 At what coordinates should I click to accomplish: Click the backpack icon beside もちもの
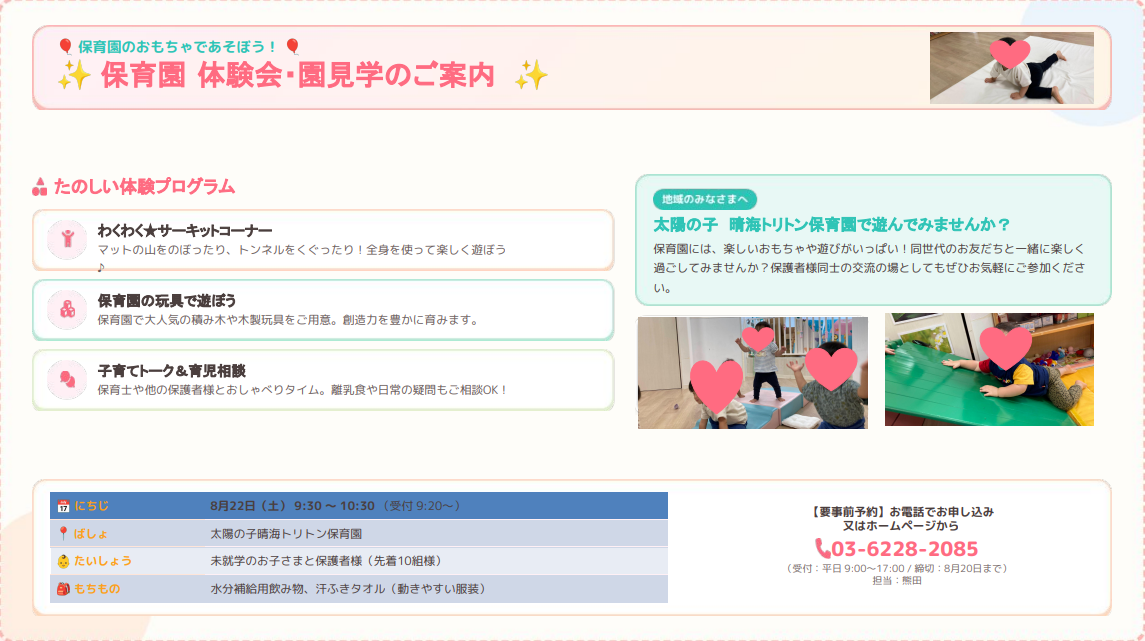coord(64,589)
